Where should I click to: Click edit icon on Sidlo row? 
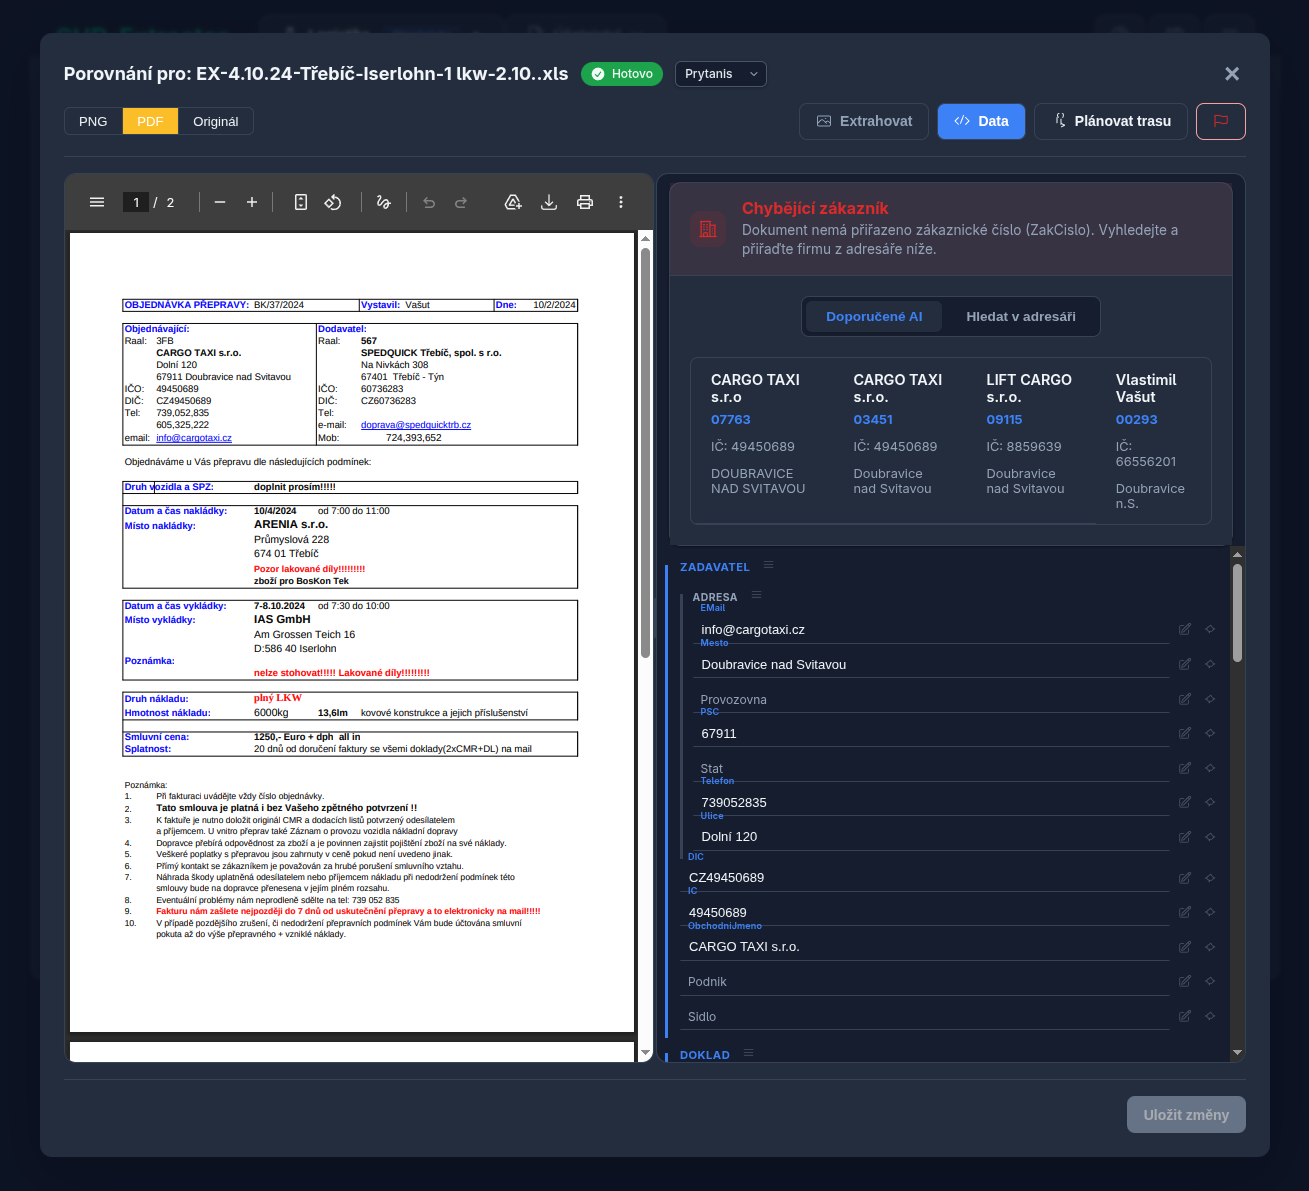(1185, 1016)
